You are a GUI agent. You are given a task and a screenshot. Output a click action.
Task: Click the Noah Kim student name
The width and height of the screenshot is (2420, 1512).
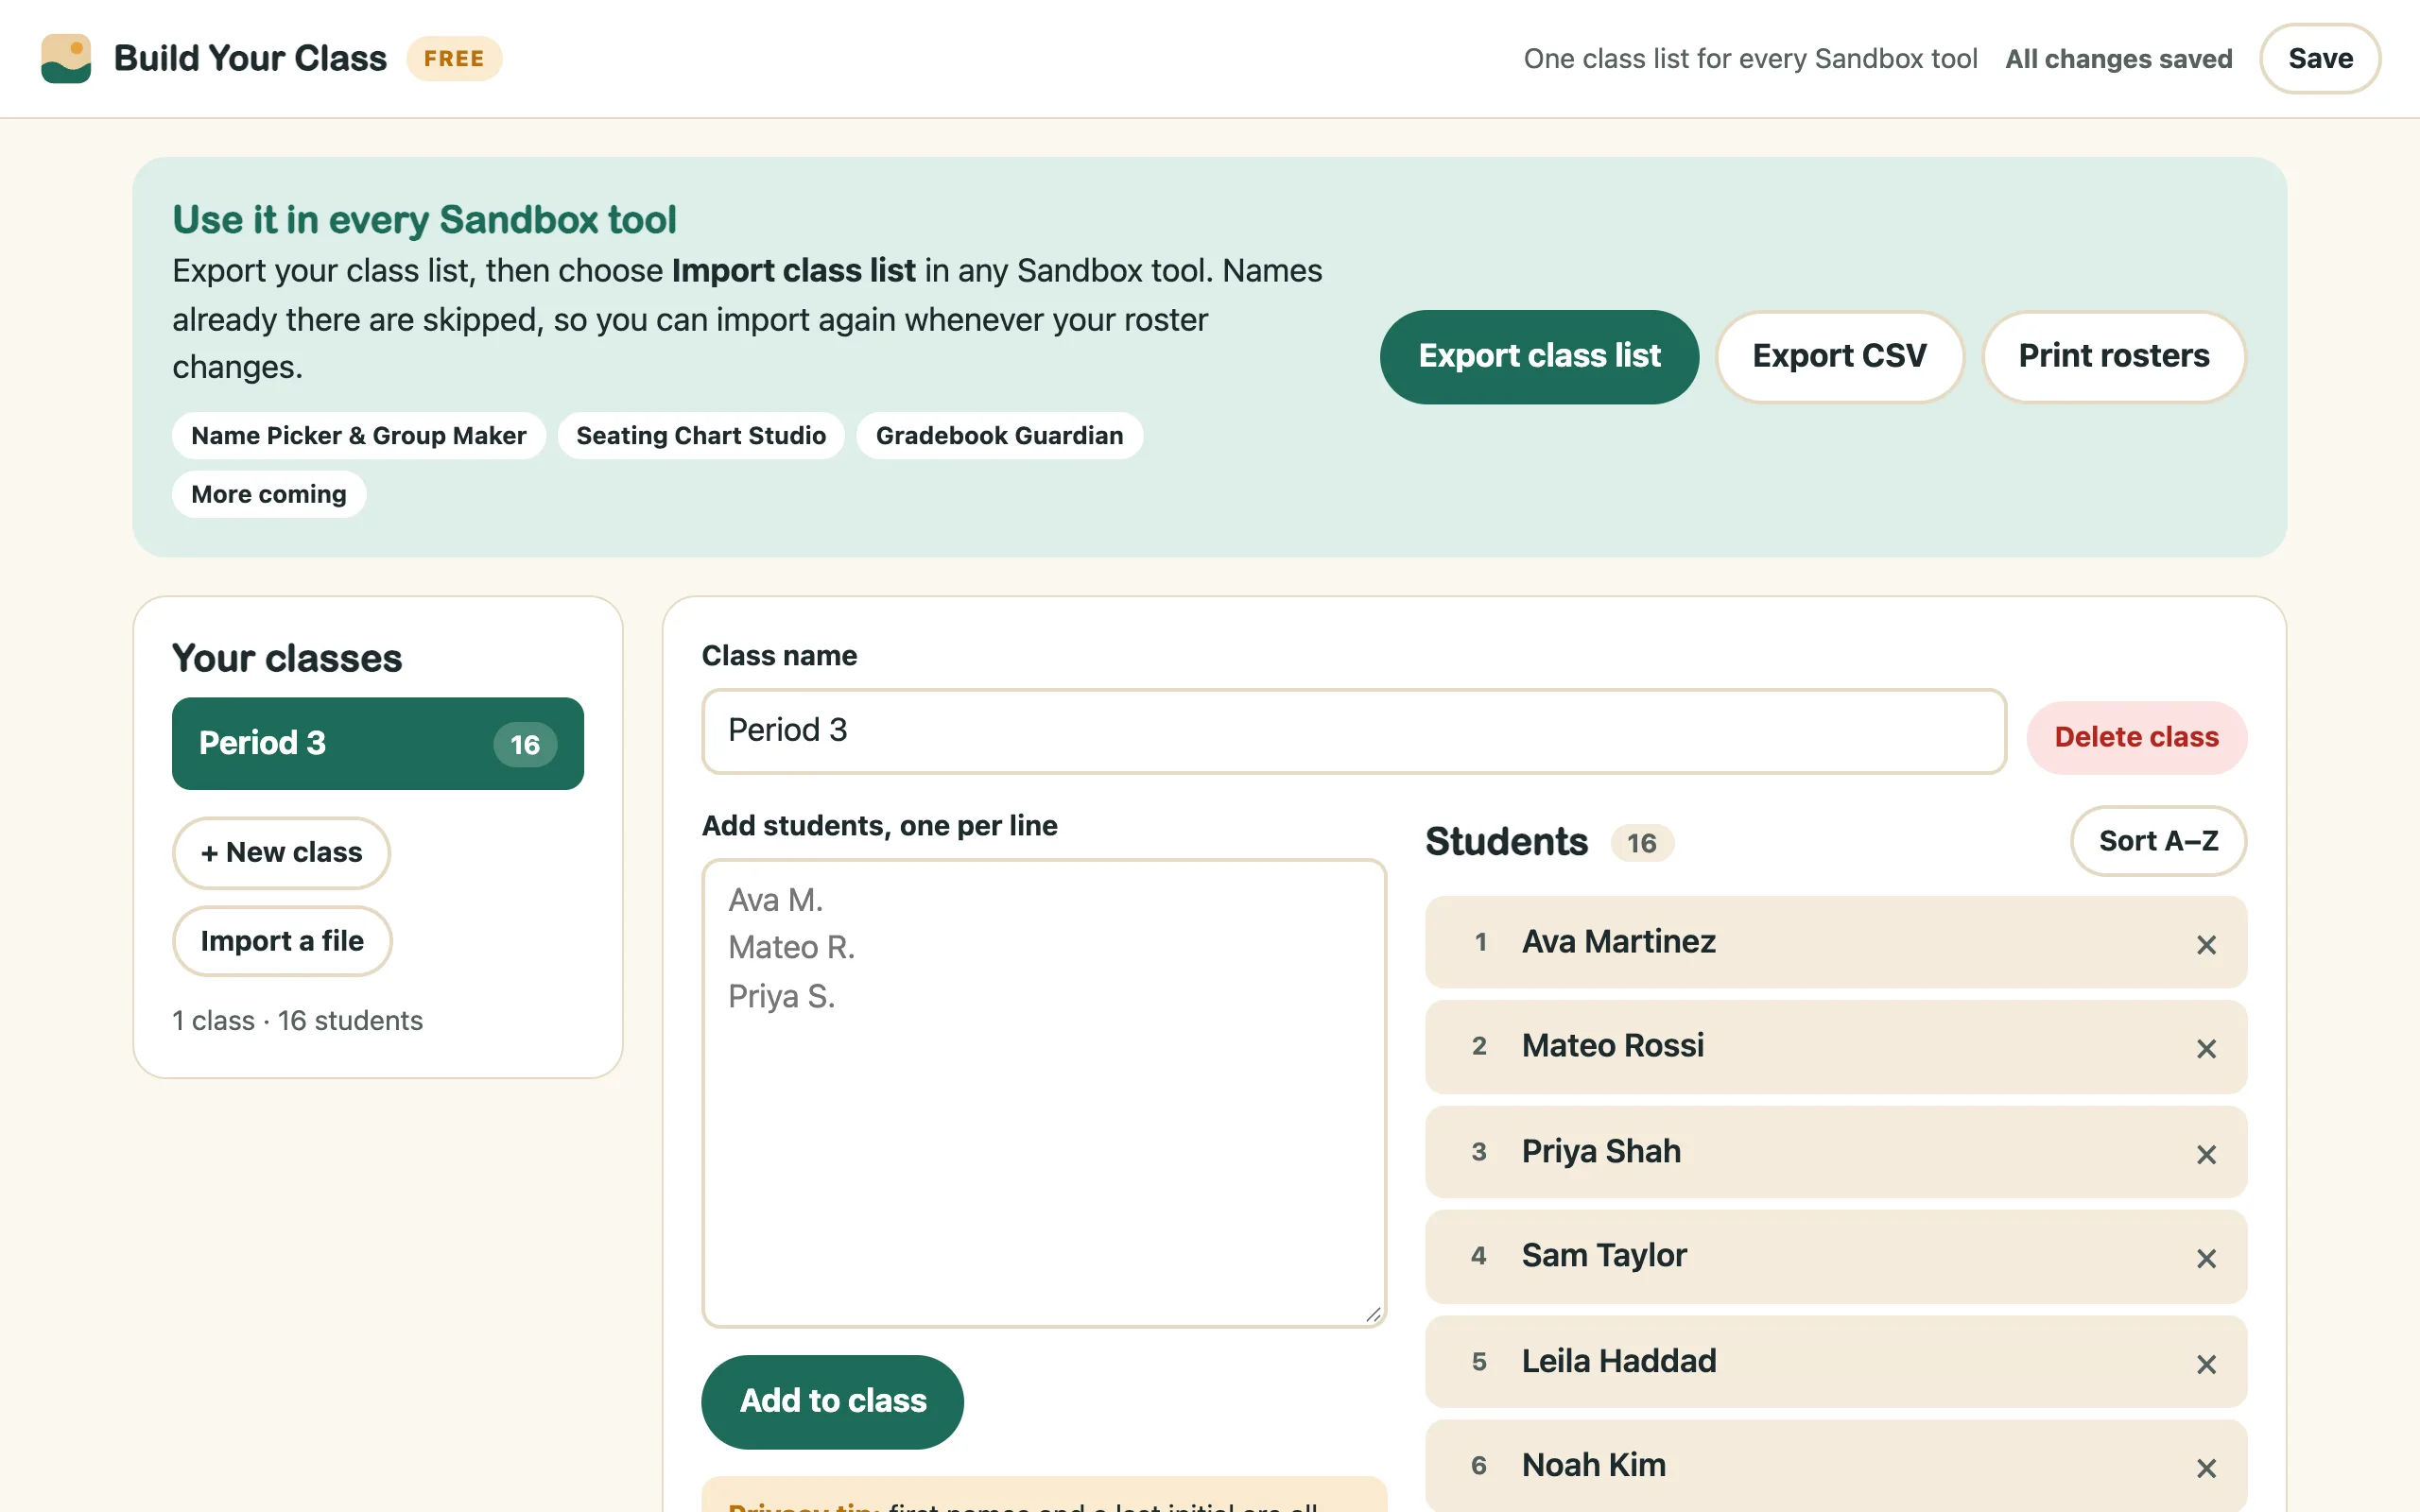tap(1593, 1465)
